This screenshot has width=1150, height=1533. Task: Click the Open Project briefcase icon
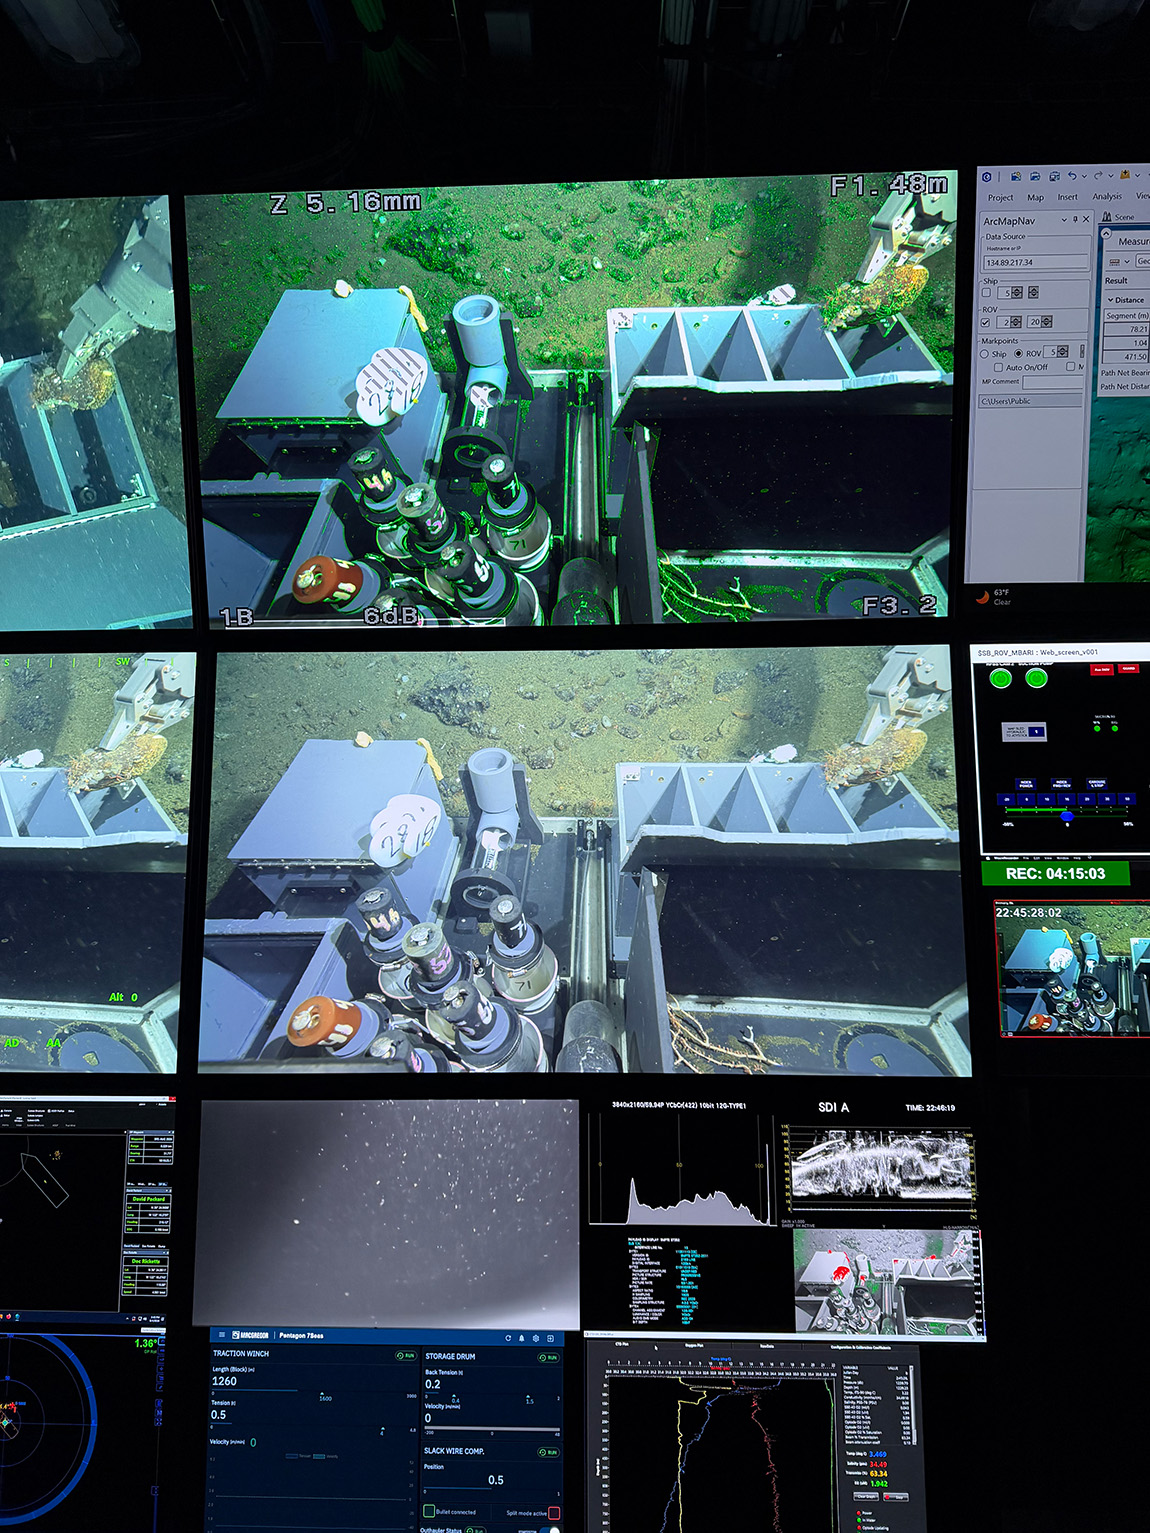pyautogui.click(x=1035, y=176)
